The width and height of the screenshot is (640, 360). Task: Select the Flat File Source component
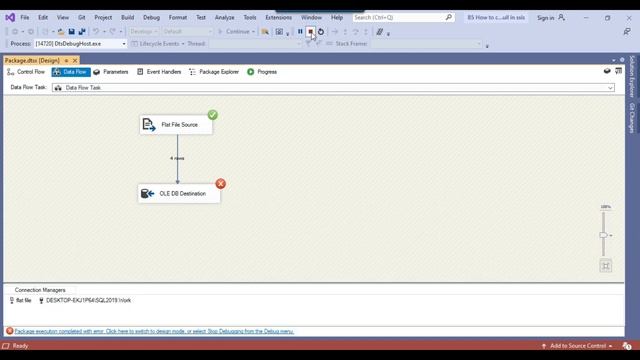click(176, 124)
